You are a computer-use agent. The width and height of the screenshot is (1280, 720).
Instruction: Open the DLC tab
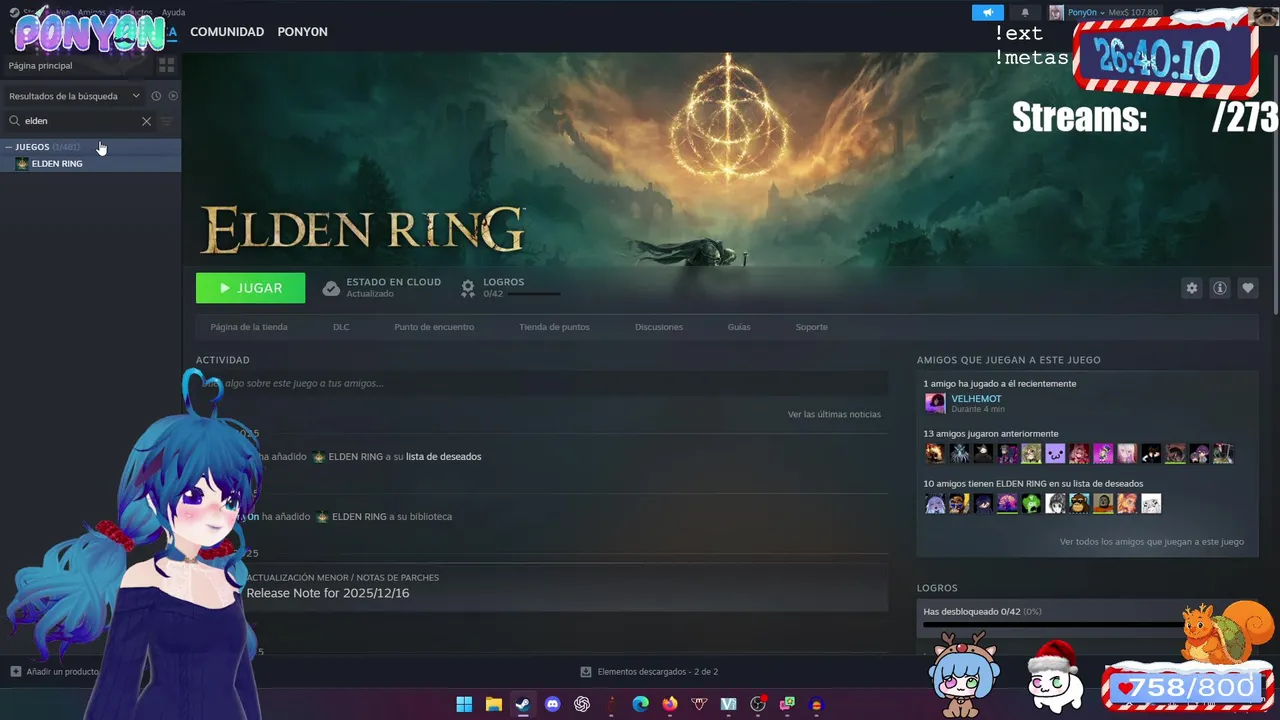pyautogui.click(x=341, y=327)
